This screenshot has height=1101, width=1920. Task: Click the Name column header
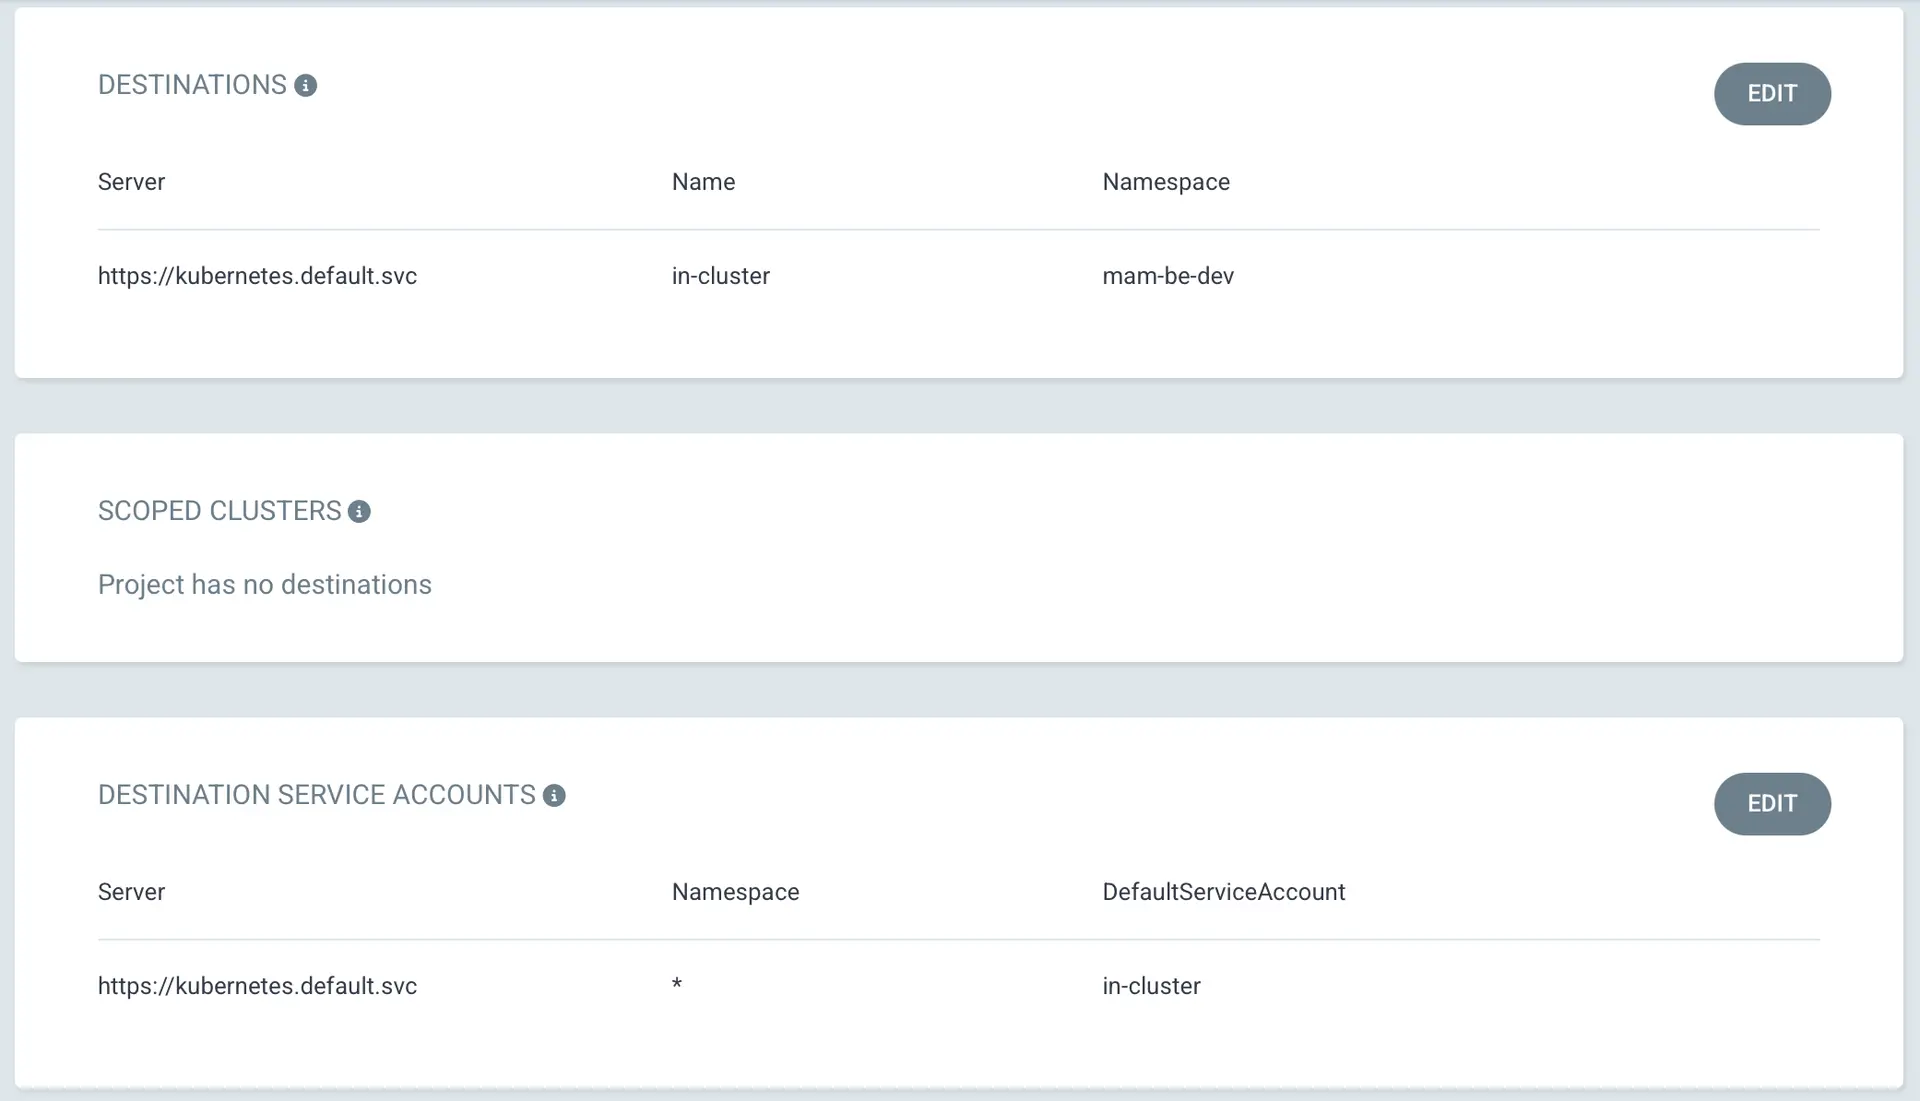tap(703, 182)
